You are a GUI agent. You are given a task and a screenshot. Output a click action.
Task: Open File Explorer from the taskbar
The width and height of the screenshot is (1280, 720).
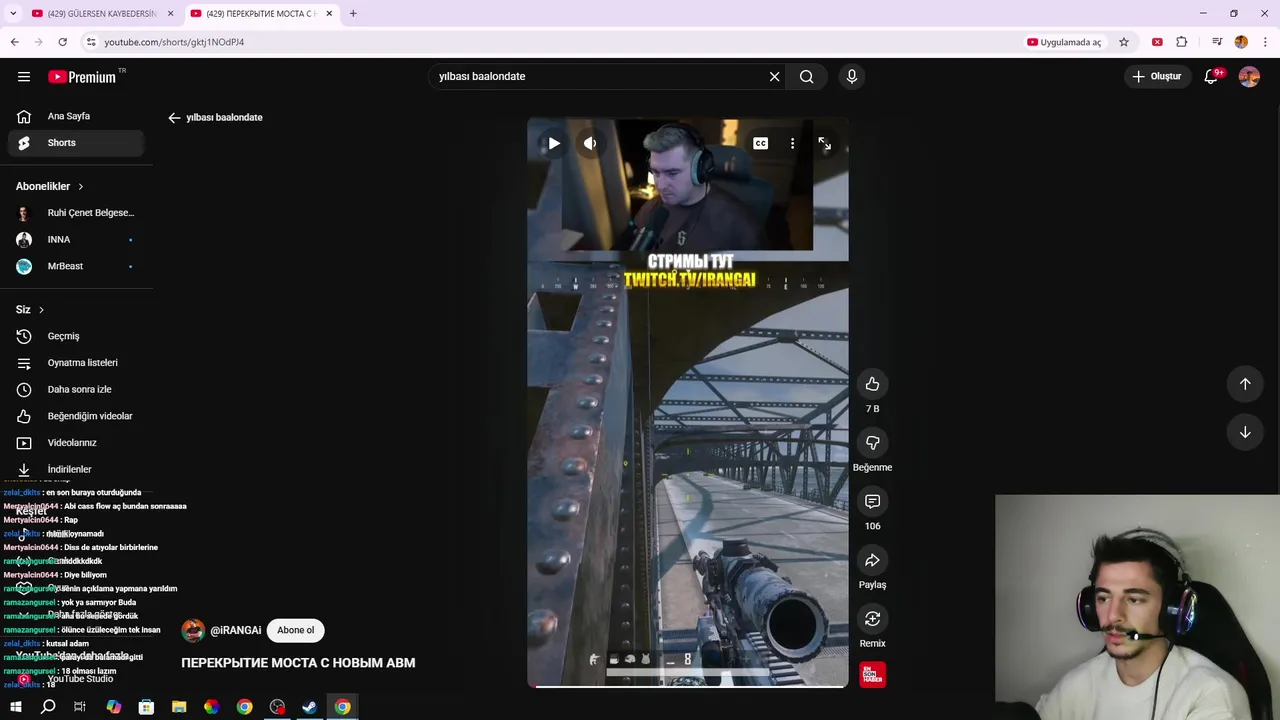point(179,707)
